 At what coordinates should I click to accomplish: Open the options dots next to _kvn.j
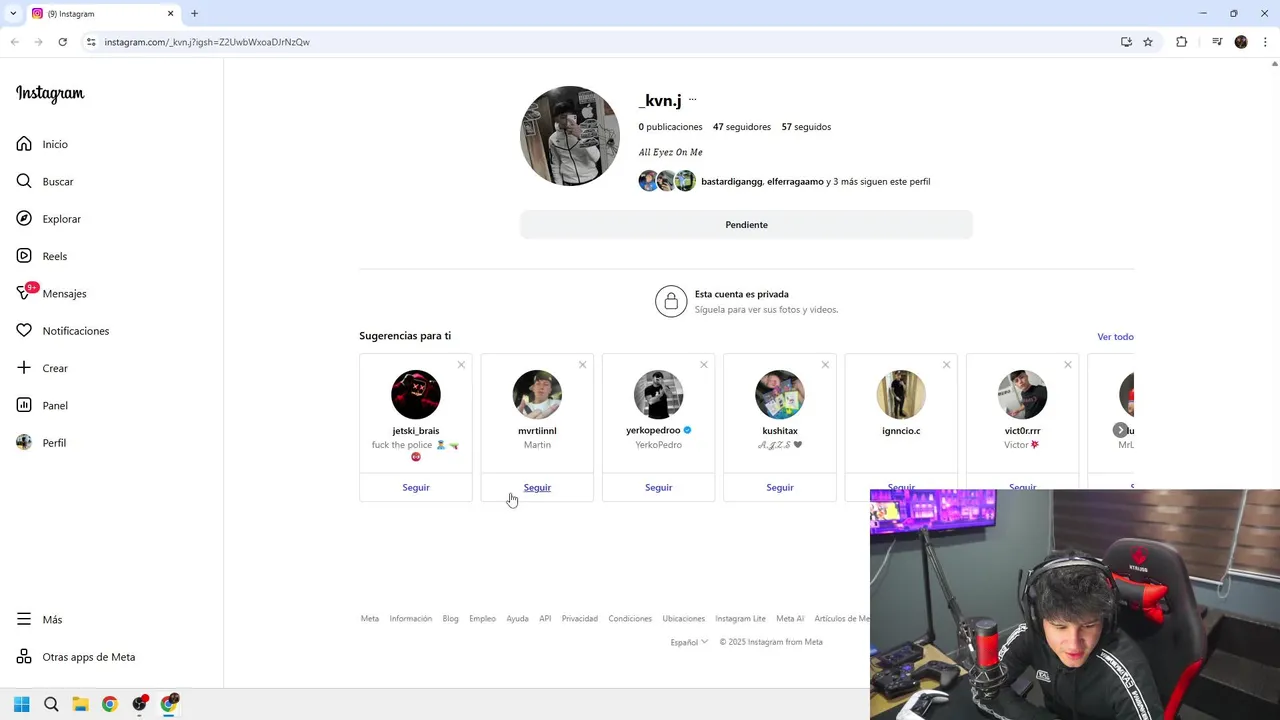pos(692,100)
